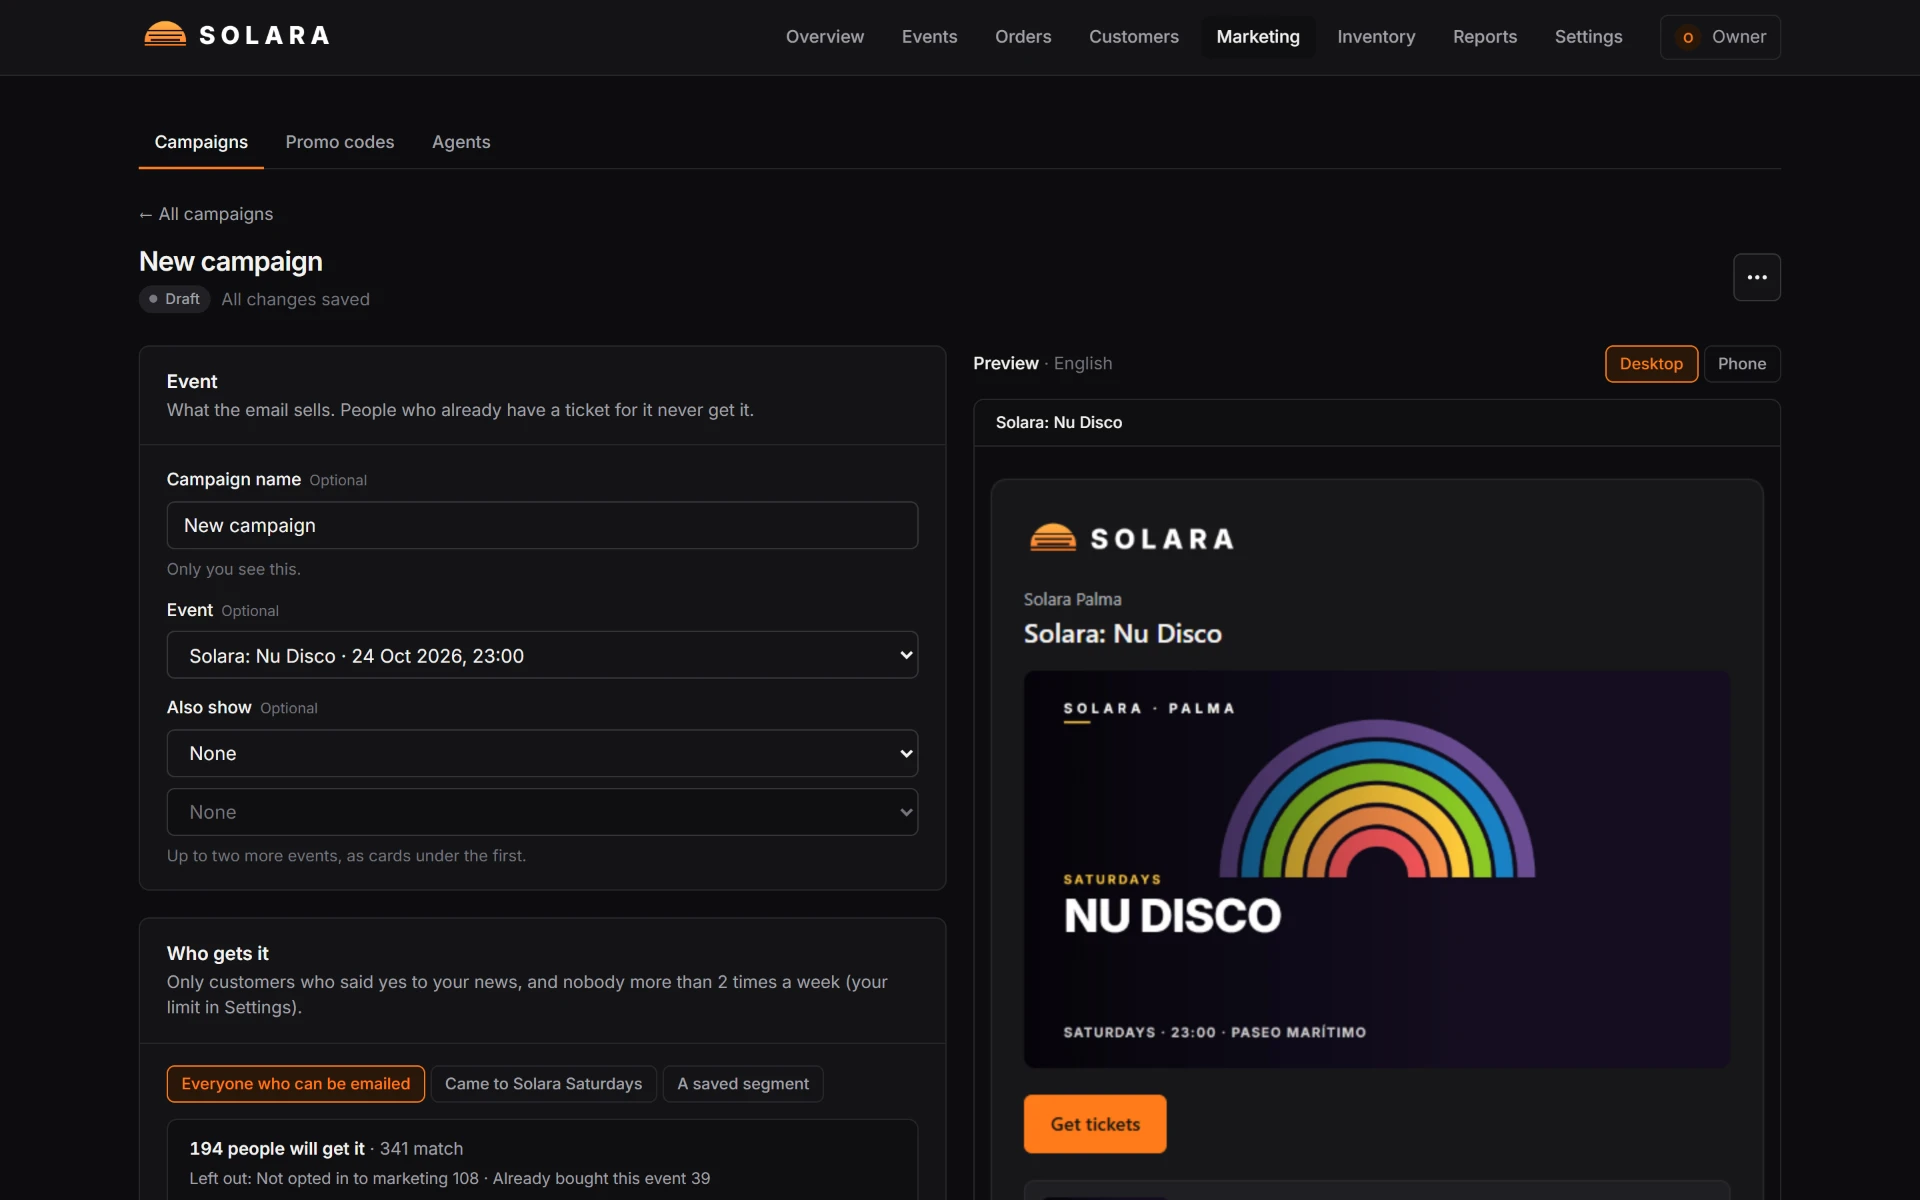This screenshot has height=1200, width=1920.
Task: Open Inventory in top navigation
Action: click(x=1376, y=37)
